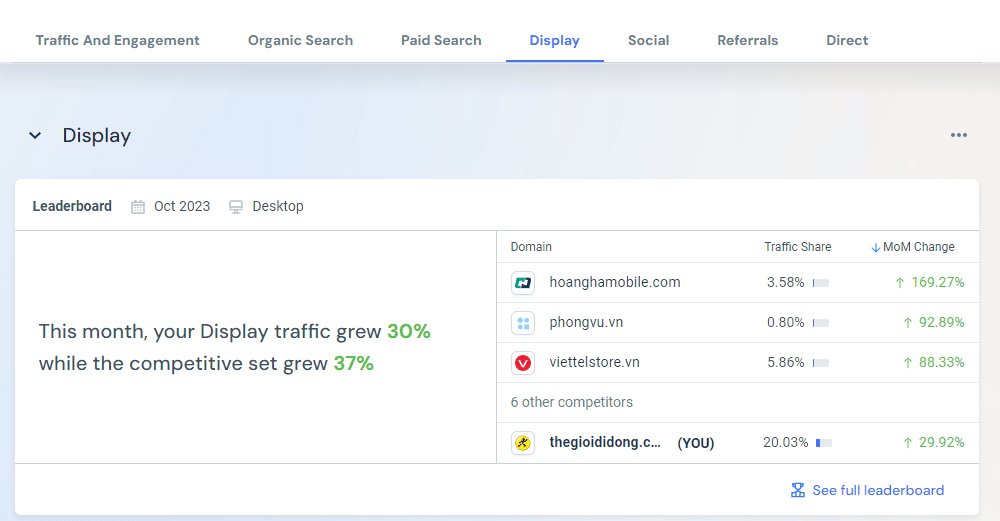Click the 3.58% traffic share value
Viewport: 1000px width, 521px height.
[x=786, y=283]
